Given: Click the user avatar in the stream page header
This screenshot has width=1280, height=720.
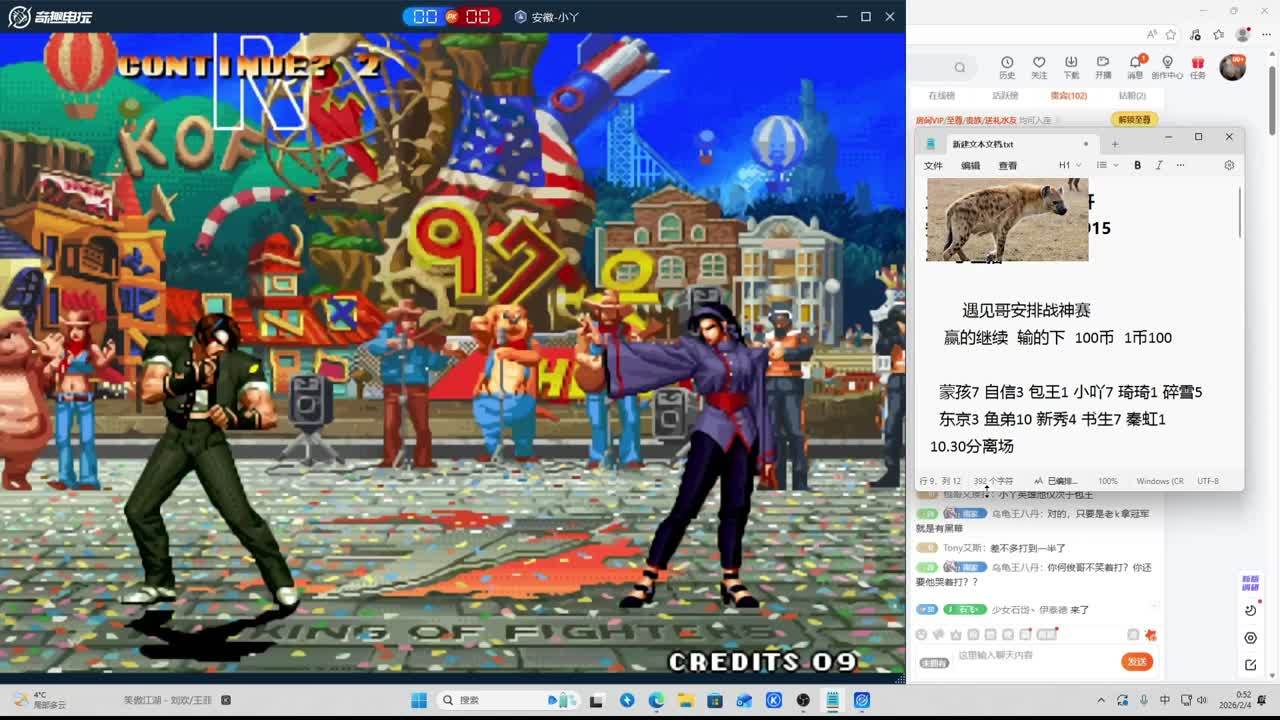Looking at the screenshot, I should (1232, 67).
